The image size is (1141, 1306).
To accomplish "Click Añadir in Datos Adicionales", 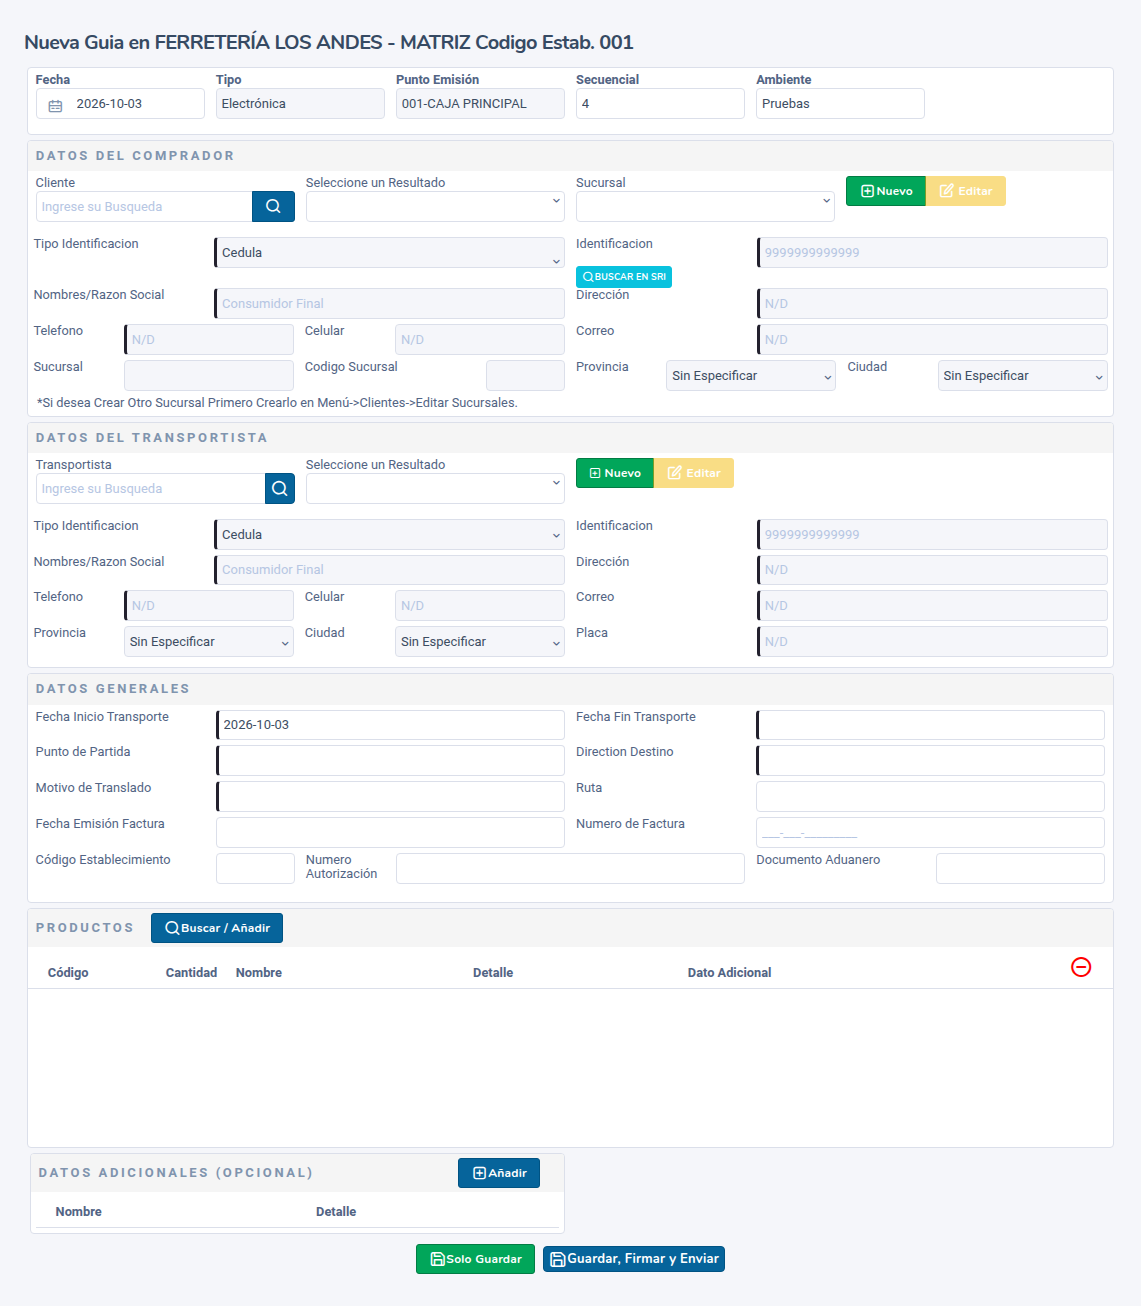I will click(x=499, y=1173).
